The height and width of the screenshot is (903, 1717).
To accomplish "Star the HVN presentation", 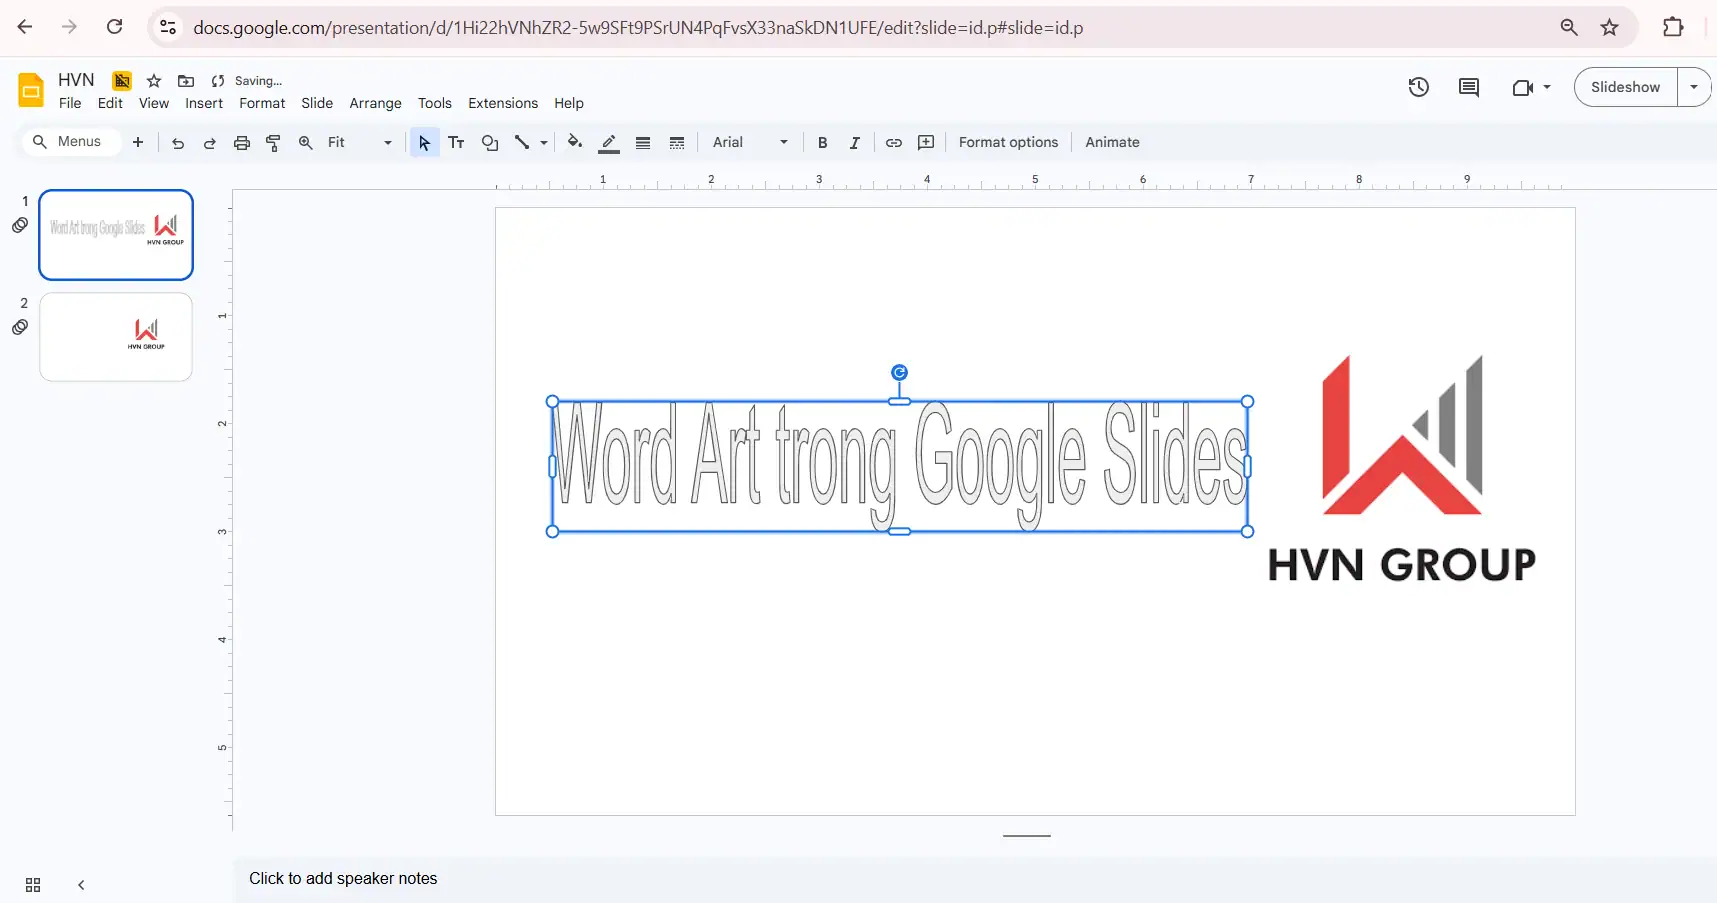I will pos(153,81).
